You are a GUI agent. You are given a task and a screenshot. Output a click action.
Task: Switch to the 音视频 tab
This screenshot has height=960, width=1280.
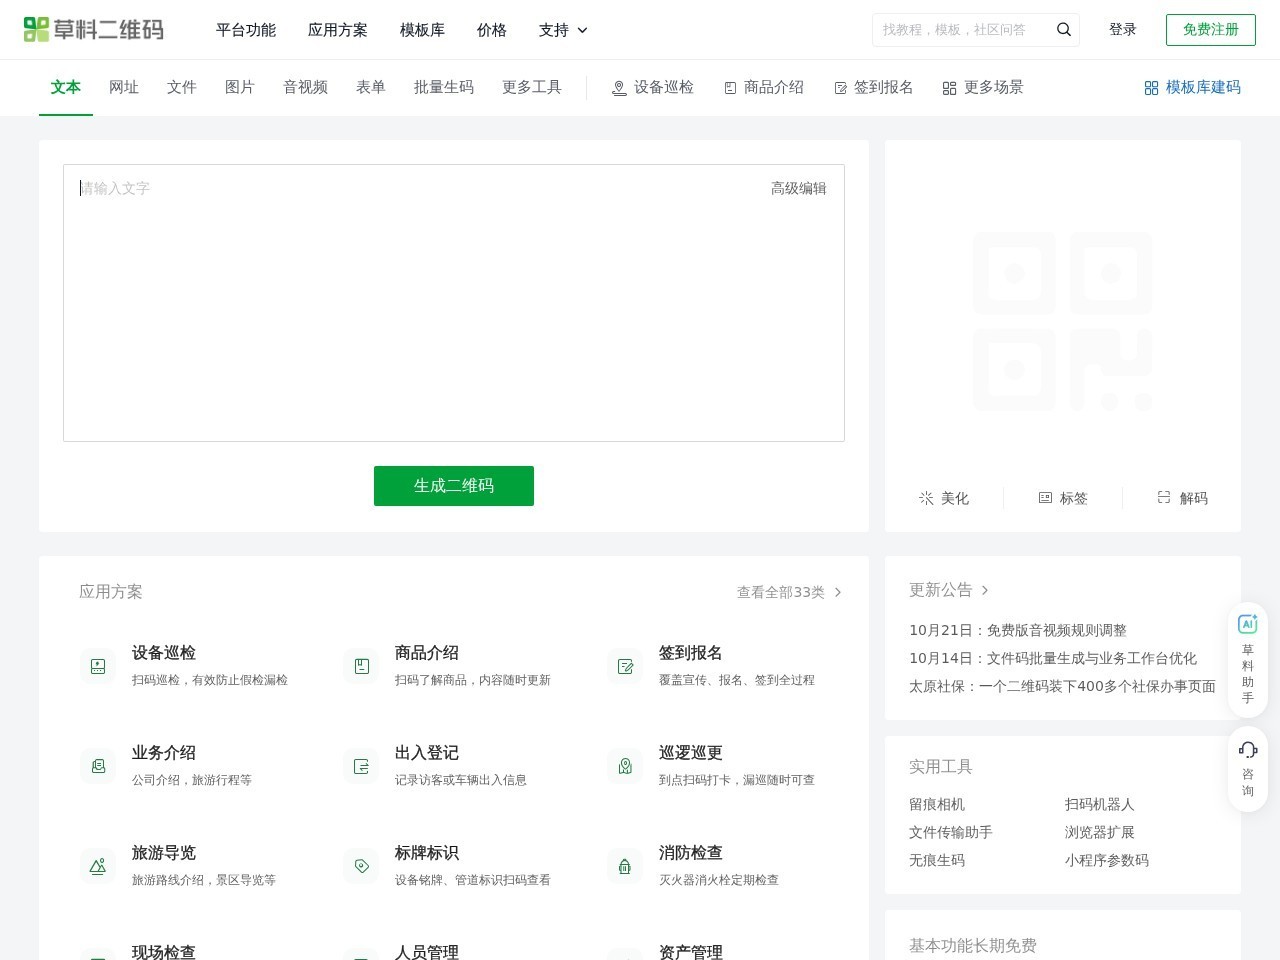305,87
